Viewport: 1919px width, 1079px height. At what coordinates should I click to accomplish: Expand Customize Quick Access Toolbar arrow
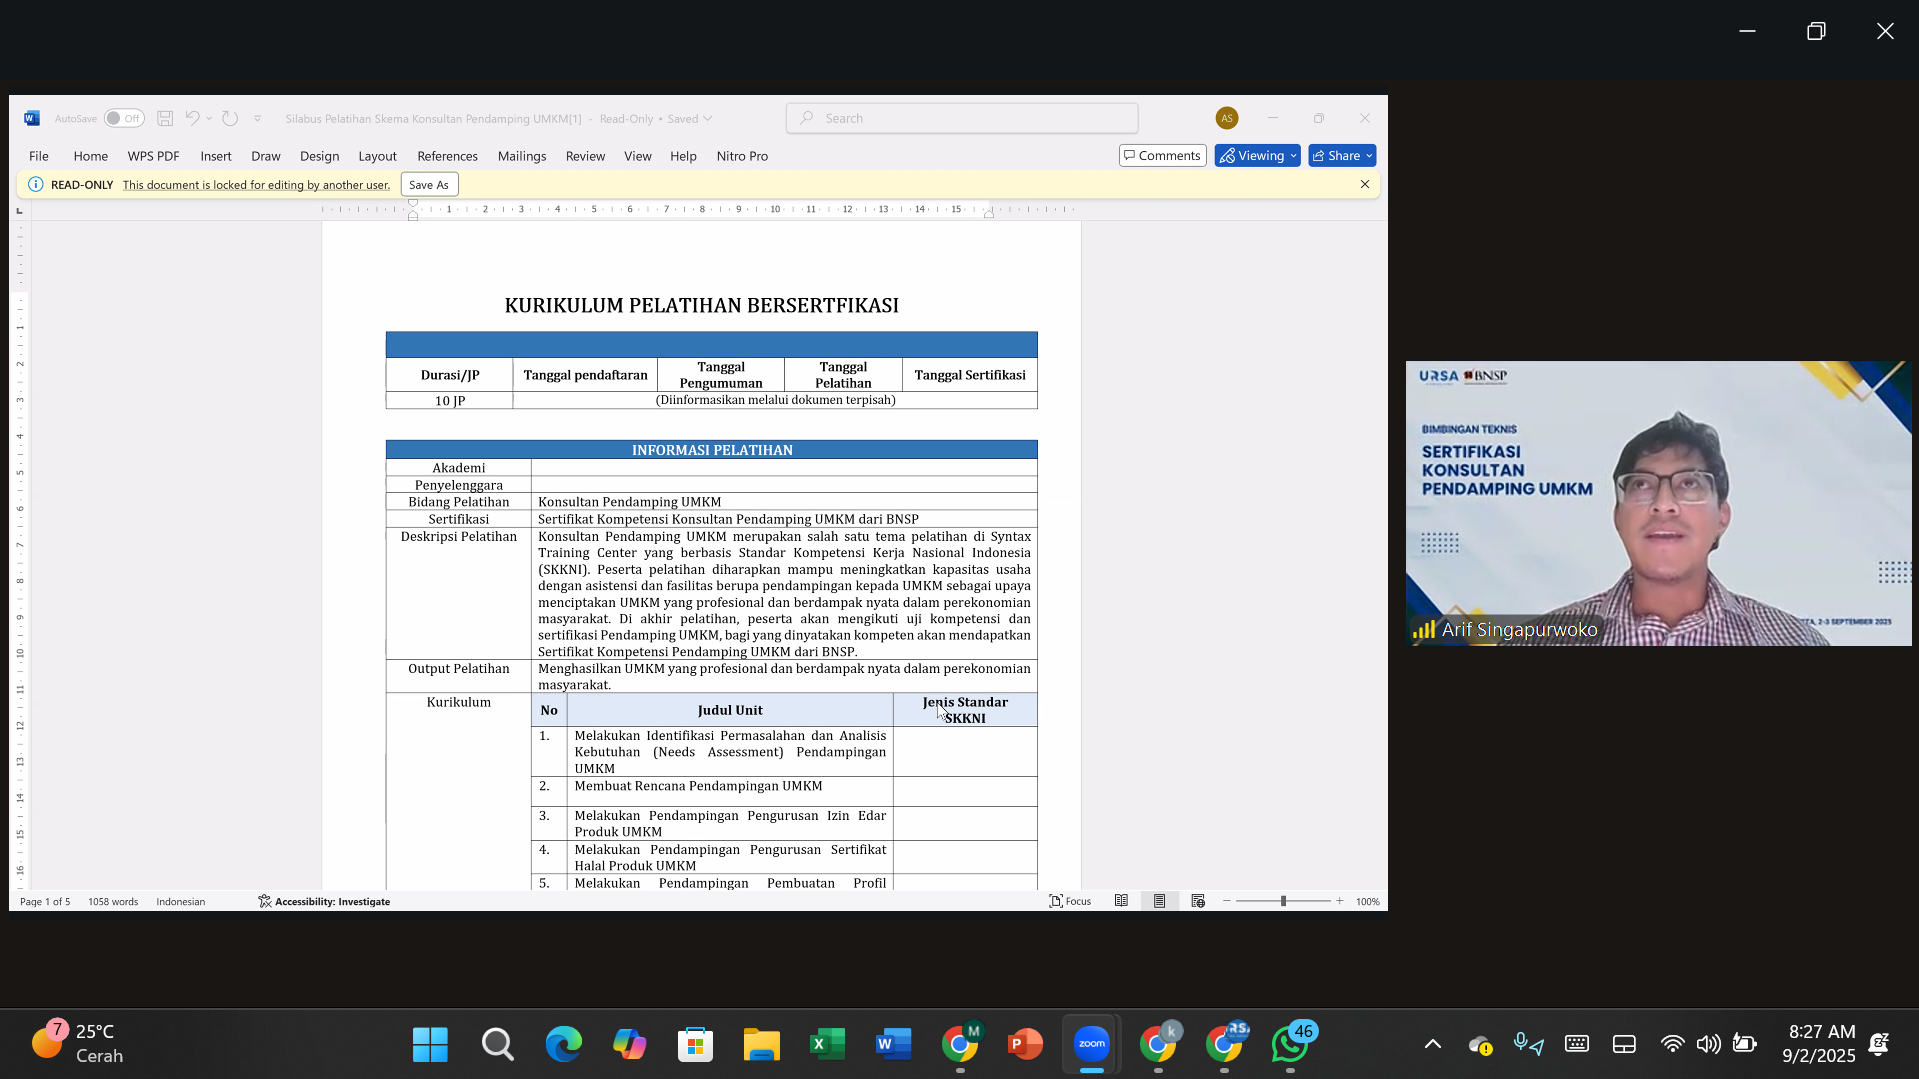pyautogui.click(x=257, y=118)
